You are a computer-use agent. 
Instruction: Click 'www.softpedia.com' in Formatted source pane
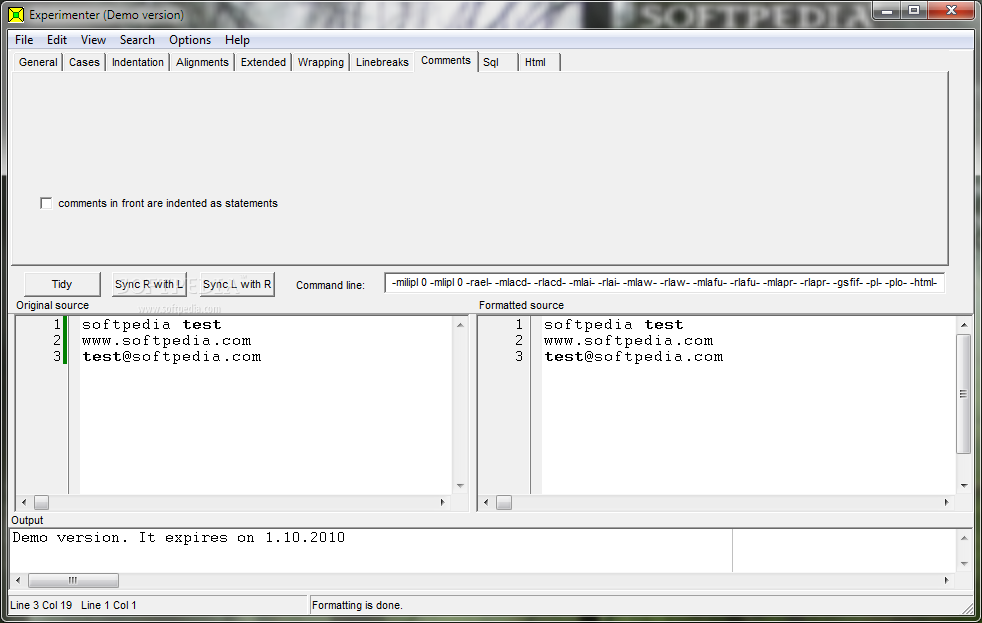pos(628,341)
